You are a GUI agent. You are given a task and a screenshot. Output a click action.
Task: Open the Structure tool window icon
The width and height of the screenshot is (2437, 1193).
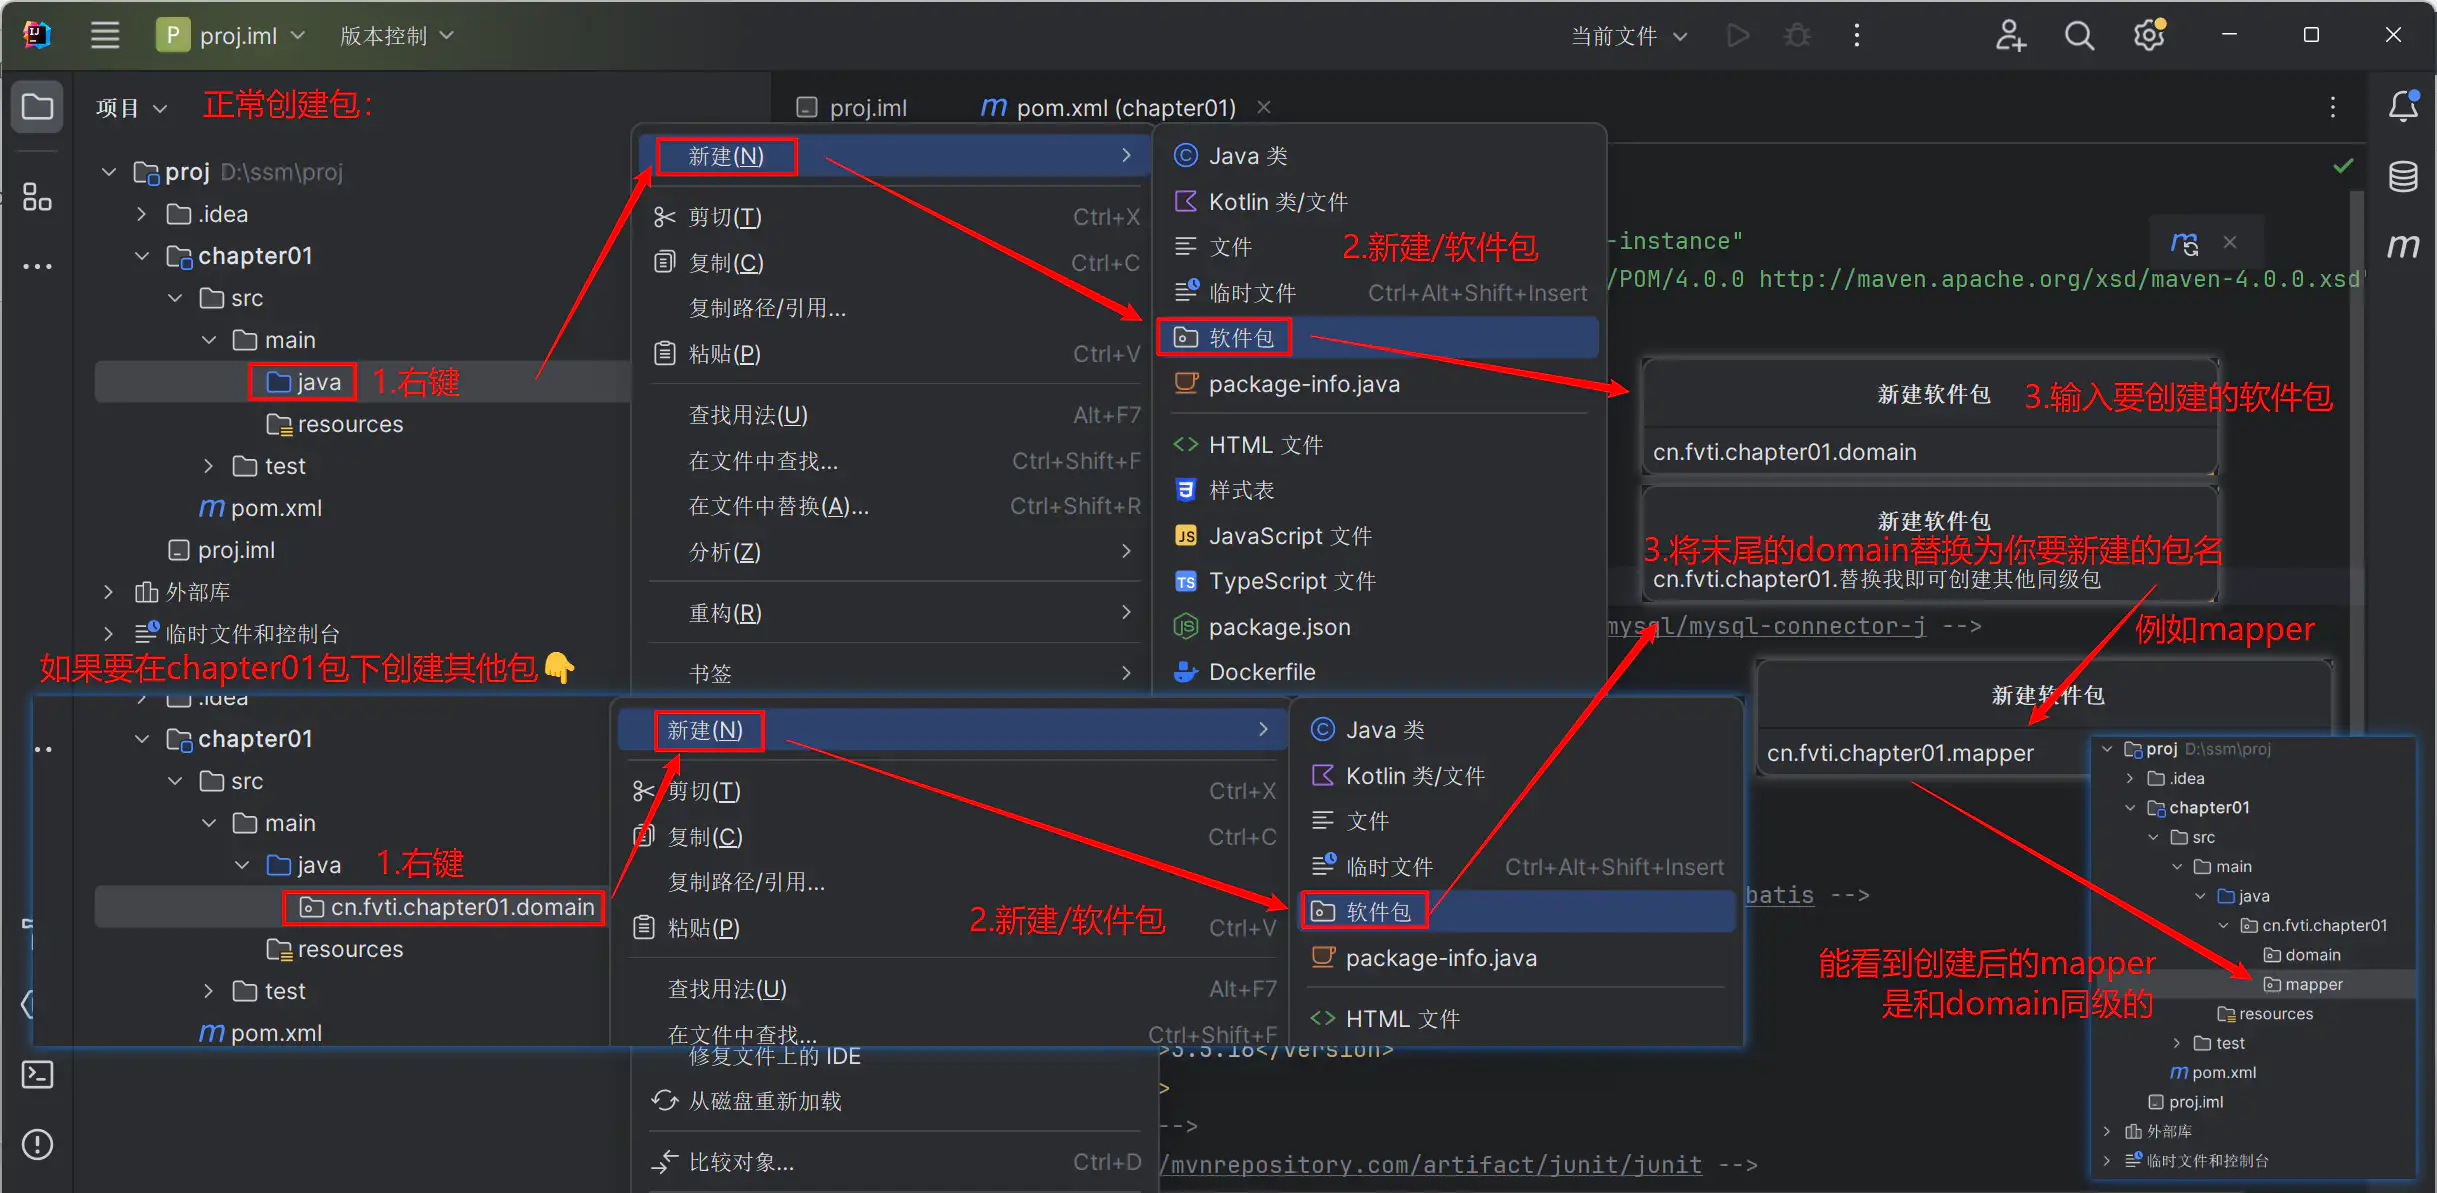[37, 197]
